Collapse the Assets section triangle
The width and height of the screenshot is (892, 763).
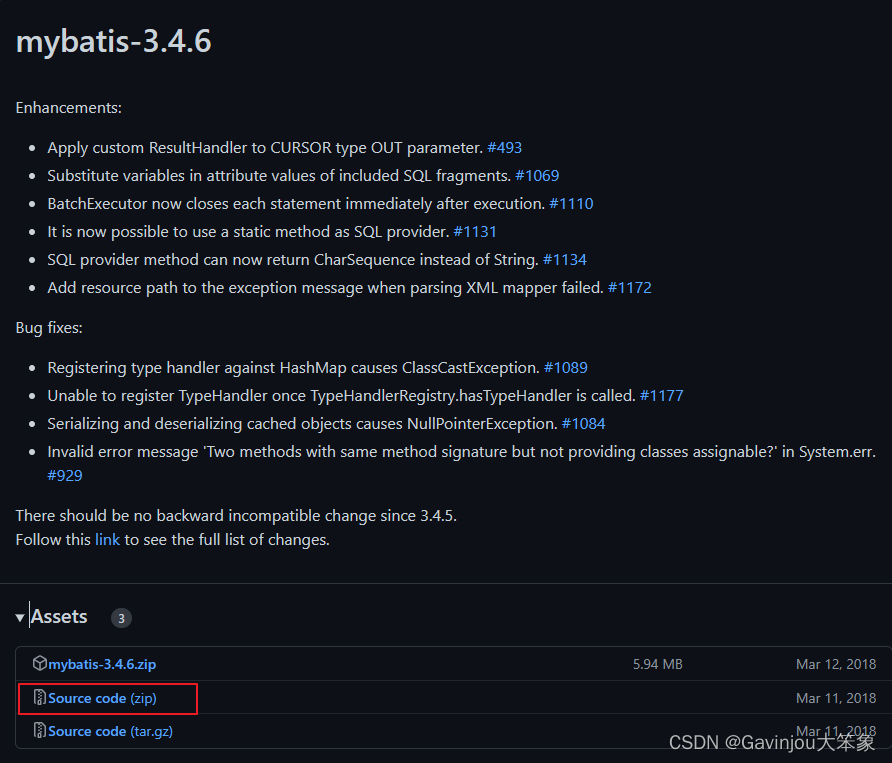tap(20, 618)
